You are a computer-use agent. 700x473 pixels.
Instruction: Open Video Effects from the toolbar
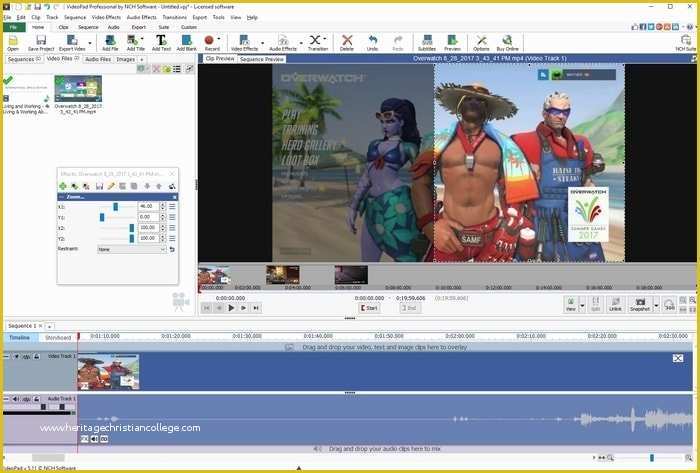point(244,43)
